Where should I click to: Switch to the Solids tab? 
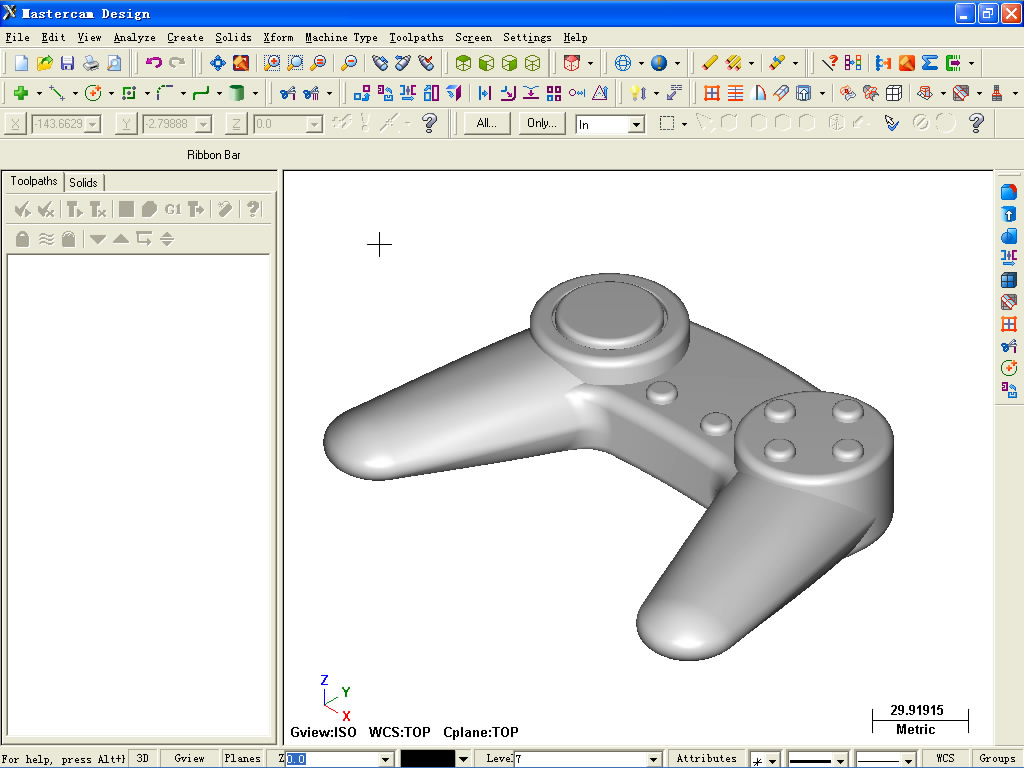point(84,182)
